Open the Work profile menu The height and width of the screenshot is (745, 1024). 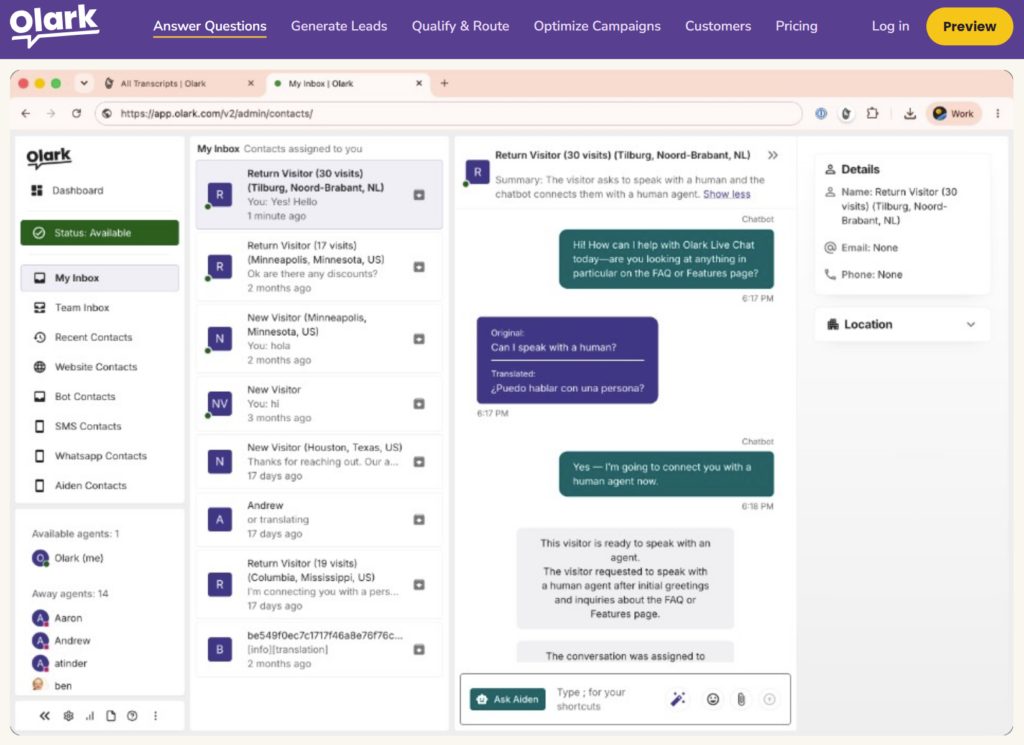(x=953, y=114)
